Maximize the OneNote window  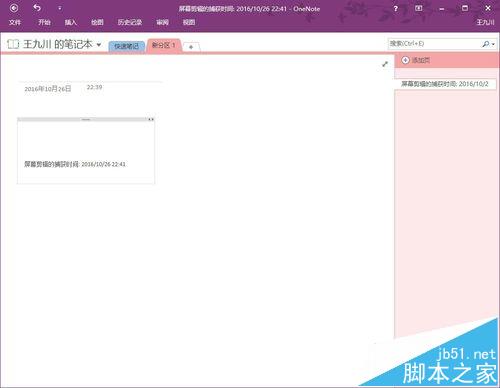coord(465,8)
